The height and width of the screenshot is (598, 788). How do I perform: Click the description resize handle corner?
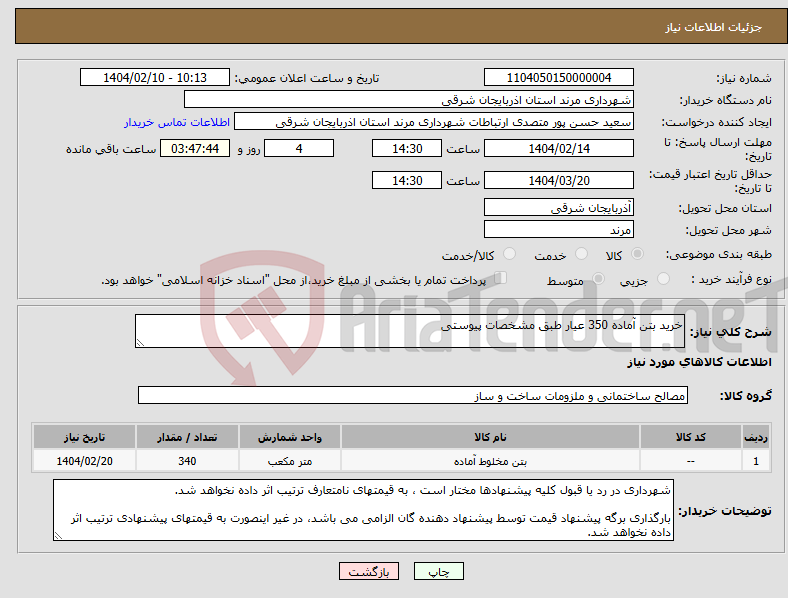[140, 343]
